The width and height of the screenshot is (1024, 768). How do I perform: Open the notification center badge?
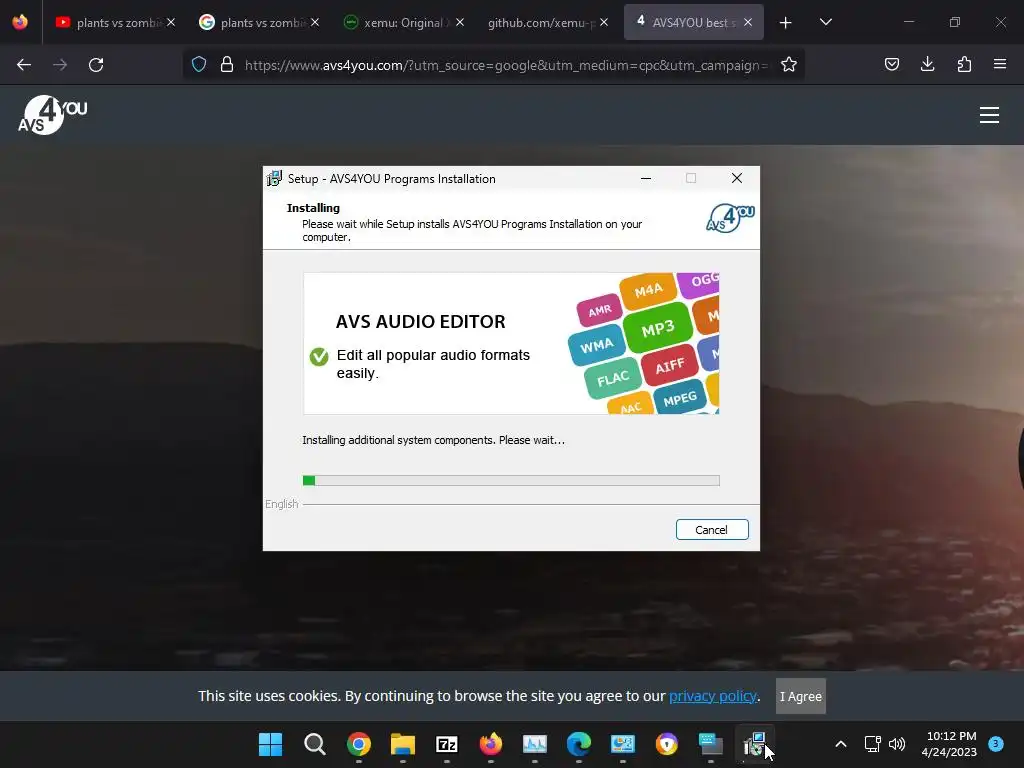click(996, 744)
